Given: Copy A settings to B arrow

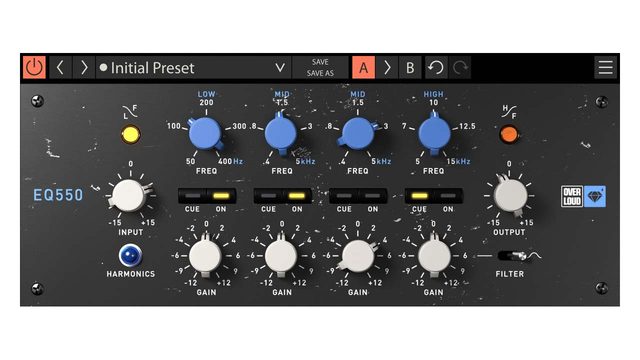Looking at the screenshot, I should click(387, 67).
